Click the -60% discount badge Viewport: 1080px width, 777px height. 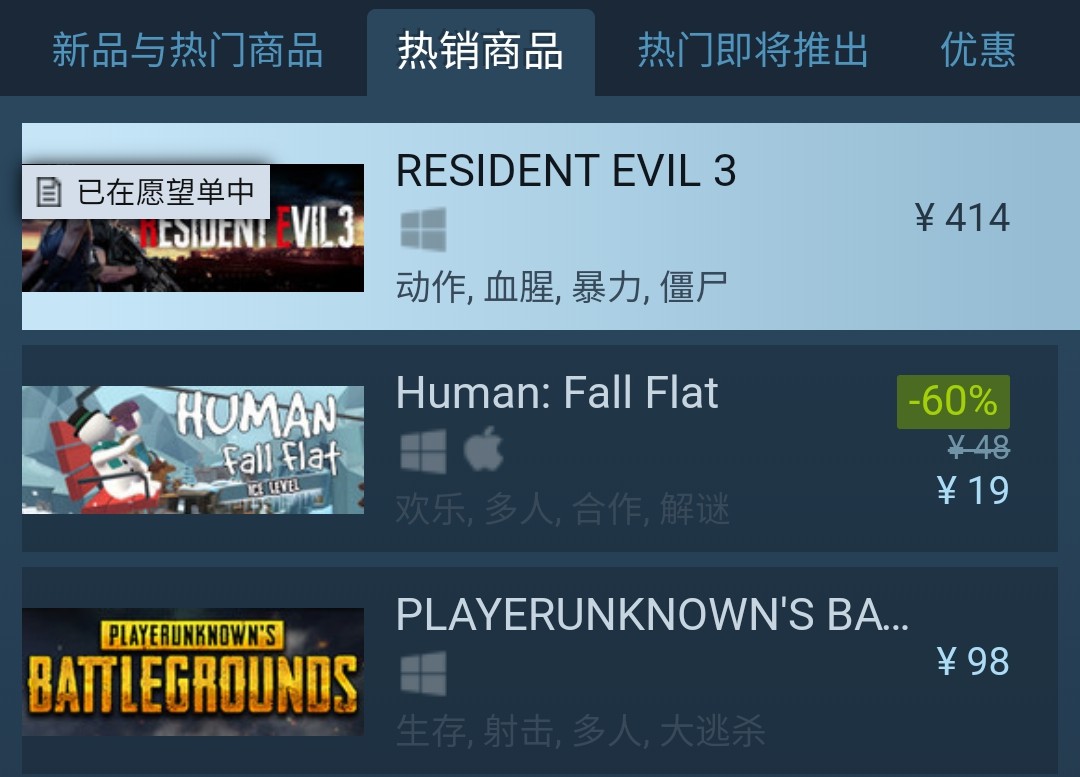click(x=953, y=402)
